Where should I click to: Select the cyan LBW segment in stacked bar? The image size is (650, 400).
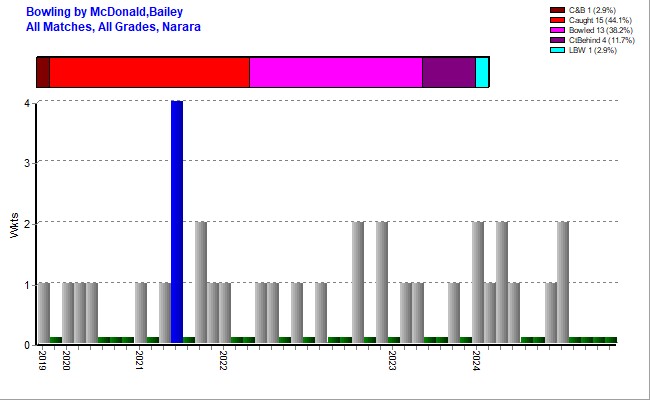(x=482, y=72)
